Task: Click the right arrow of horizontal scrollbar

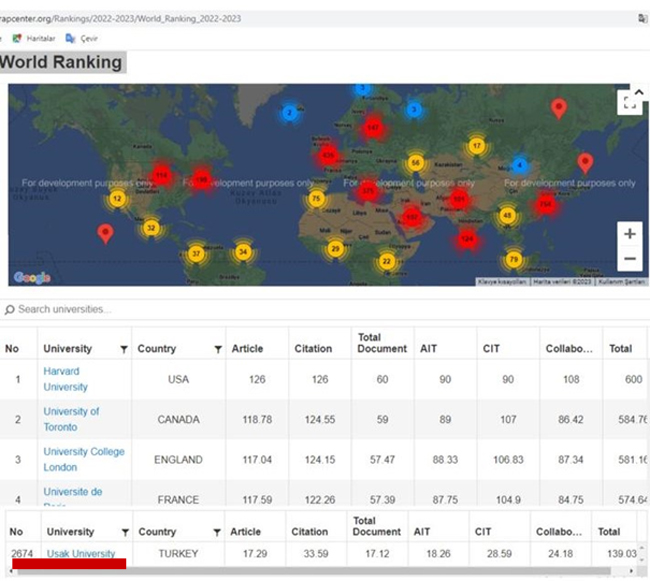Action: (x=631, y=571)
